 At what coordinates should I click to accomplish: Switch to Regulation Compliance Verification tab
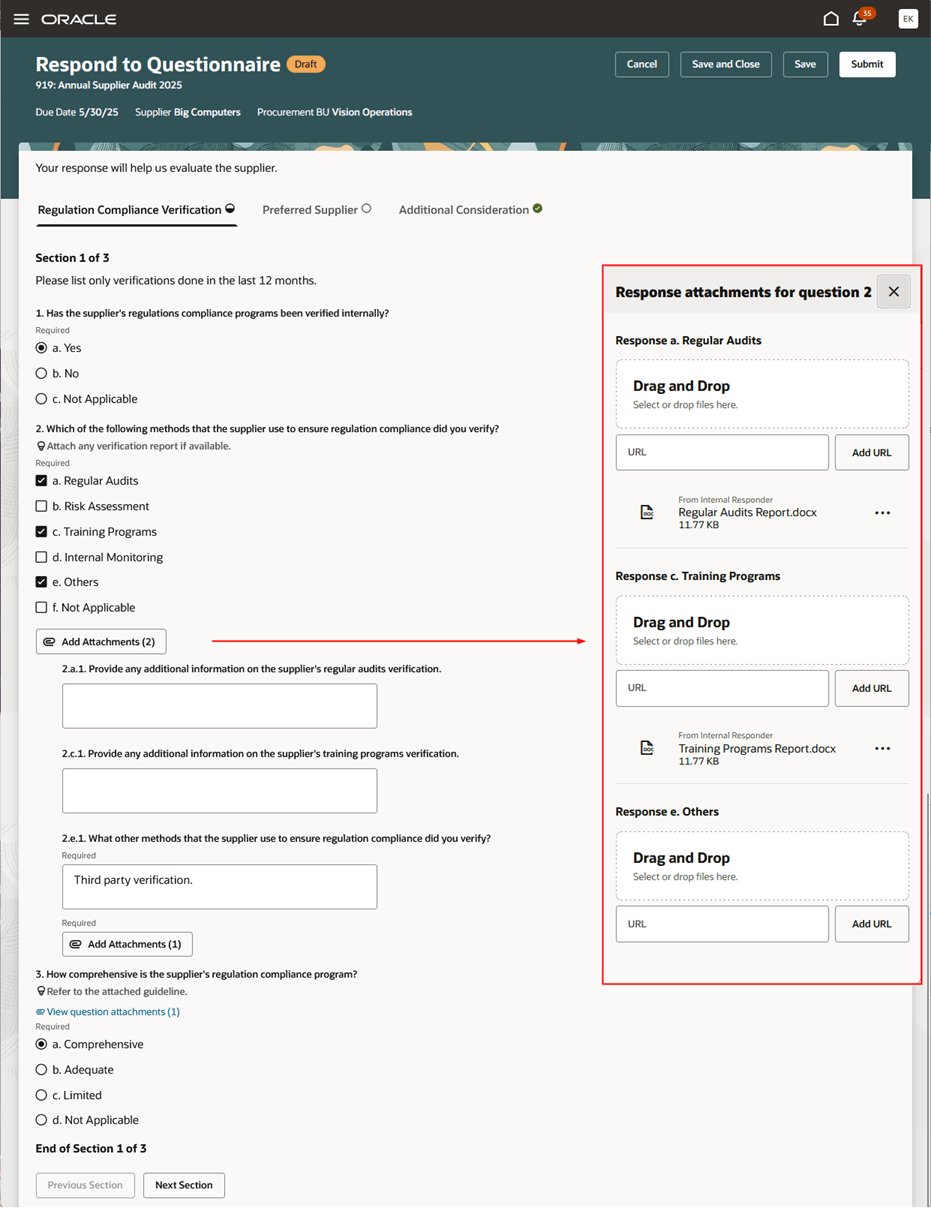coord(136,210)
